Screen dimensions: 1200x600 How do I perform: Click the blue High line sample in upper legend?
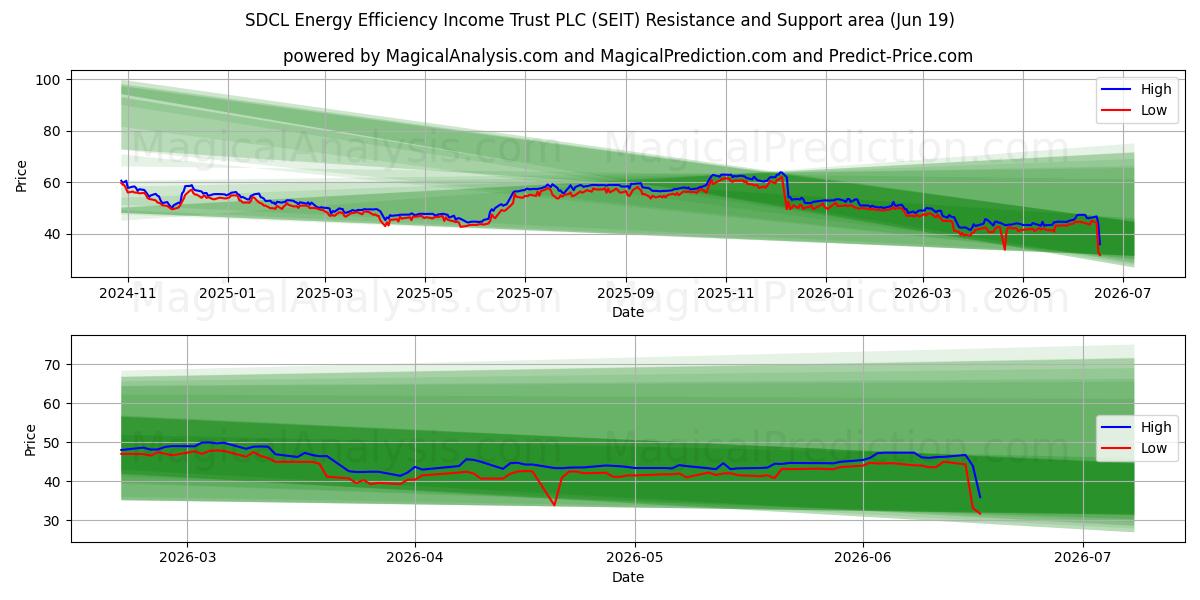[x=1117, y=90]
